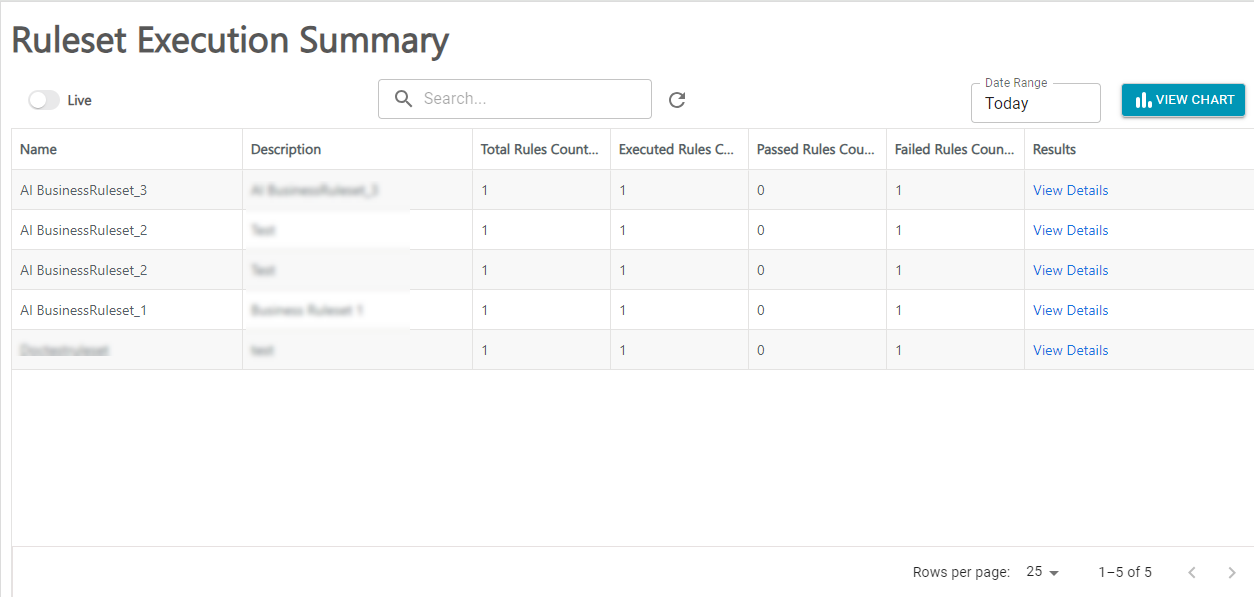Sort by the Description column header

(x=286, y=149)
